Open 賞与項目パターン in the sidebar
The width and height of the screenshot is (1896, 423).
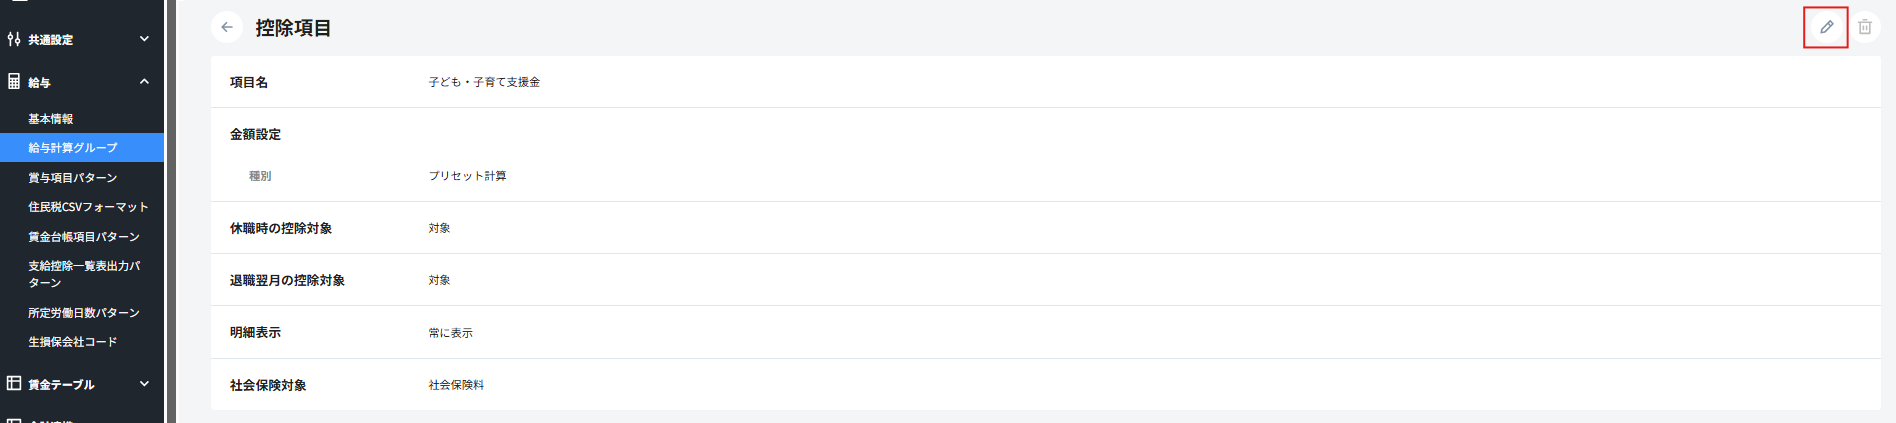[72, 178]
